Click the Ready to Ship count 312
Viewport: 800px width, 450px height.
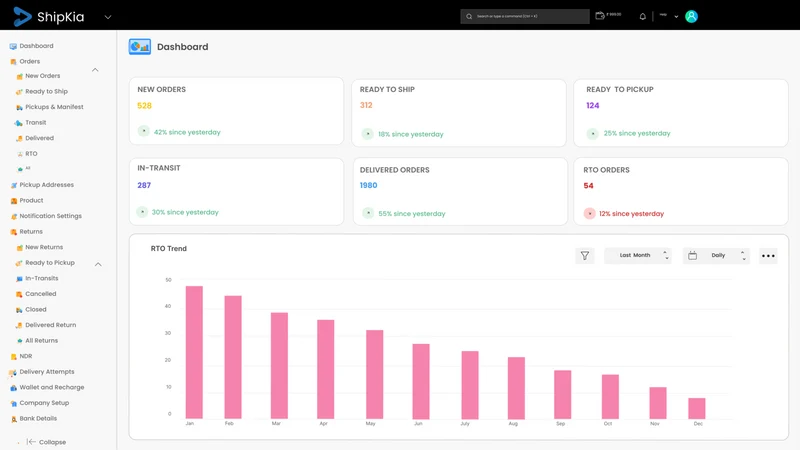(366, 105)
